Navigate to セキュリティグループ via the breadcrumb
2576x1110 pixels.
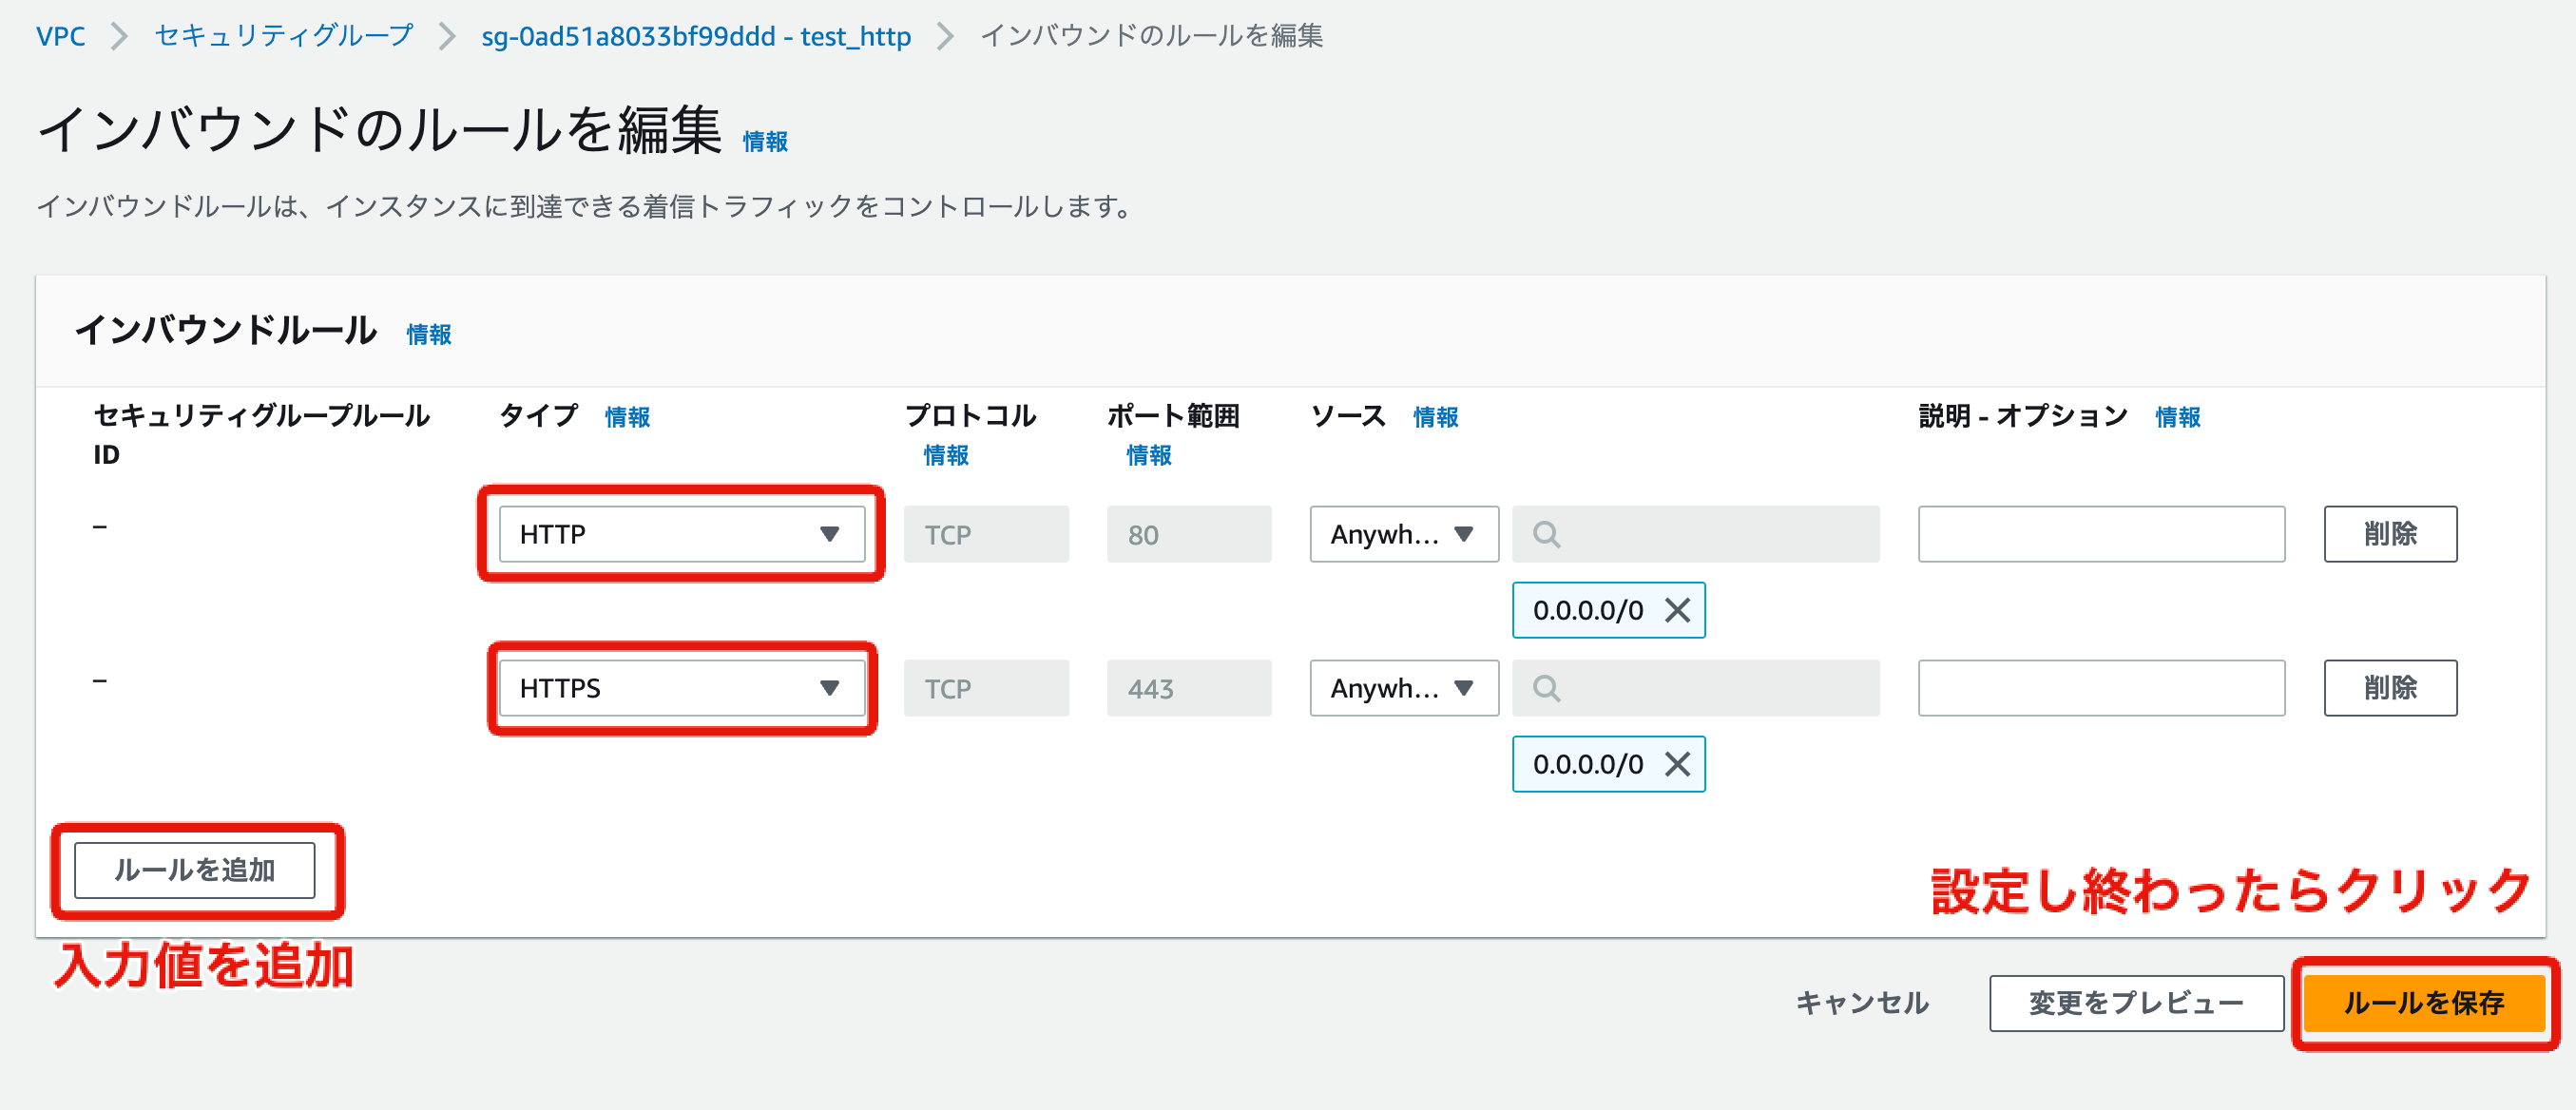tap(282, 36)
